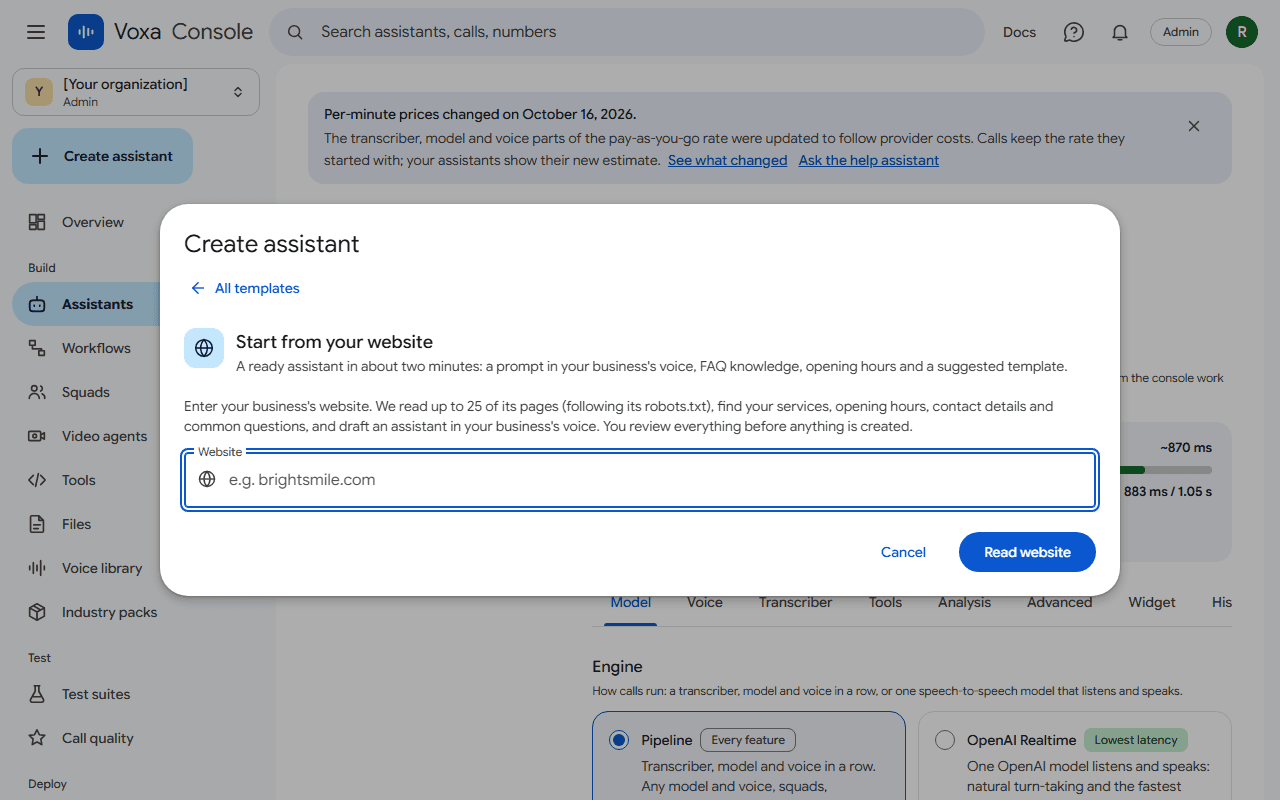Open the hamburger navigation menu
Screen dimensions: 1280x800
pyautogui.click(x=36, y=32)
